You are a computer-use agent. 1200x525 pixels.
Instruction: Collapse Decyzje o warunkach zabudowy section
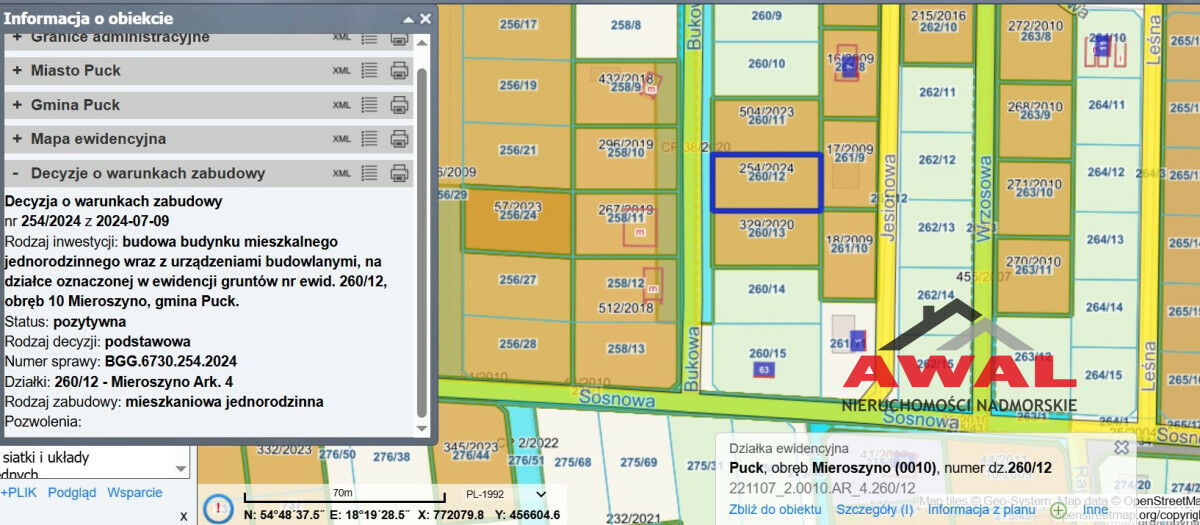tap(17, 173)
